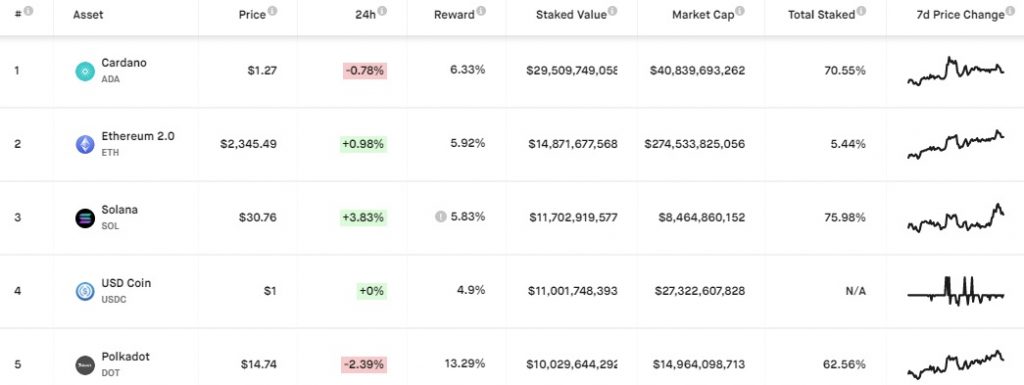1024x385 pixels.
Task: Click the Ethereum 2.0 coin icon
Action: point(85,144)
